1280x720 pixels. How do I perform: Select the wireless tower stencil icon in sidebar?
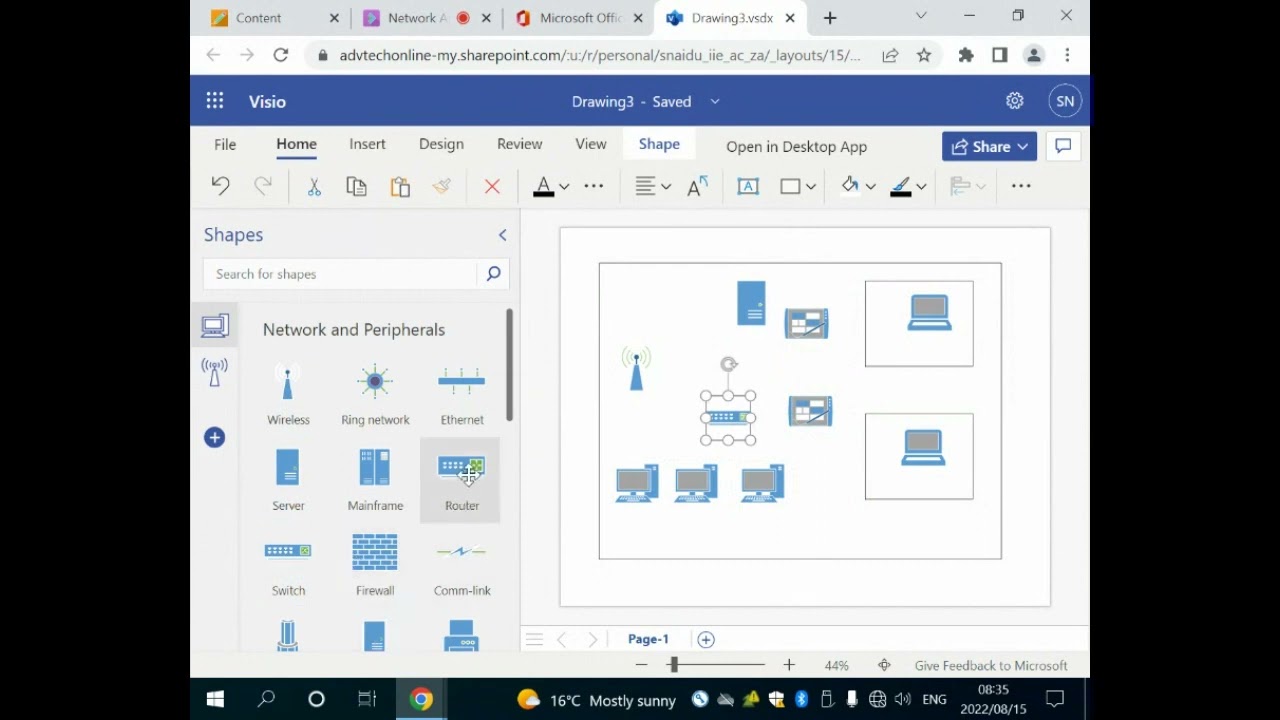[215, 372]
